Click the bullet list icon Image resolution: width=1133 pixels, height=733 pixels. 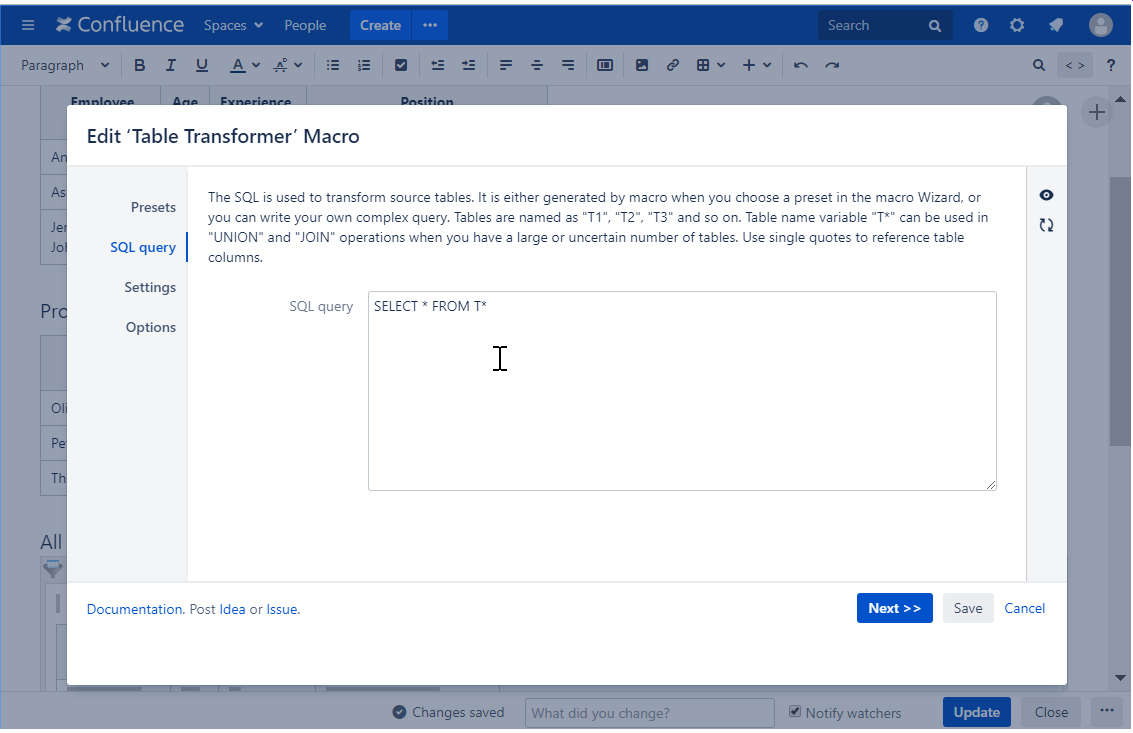point(333,65)
